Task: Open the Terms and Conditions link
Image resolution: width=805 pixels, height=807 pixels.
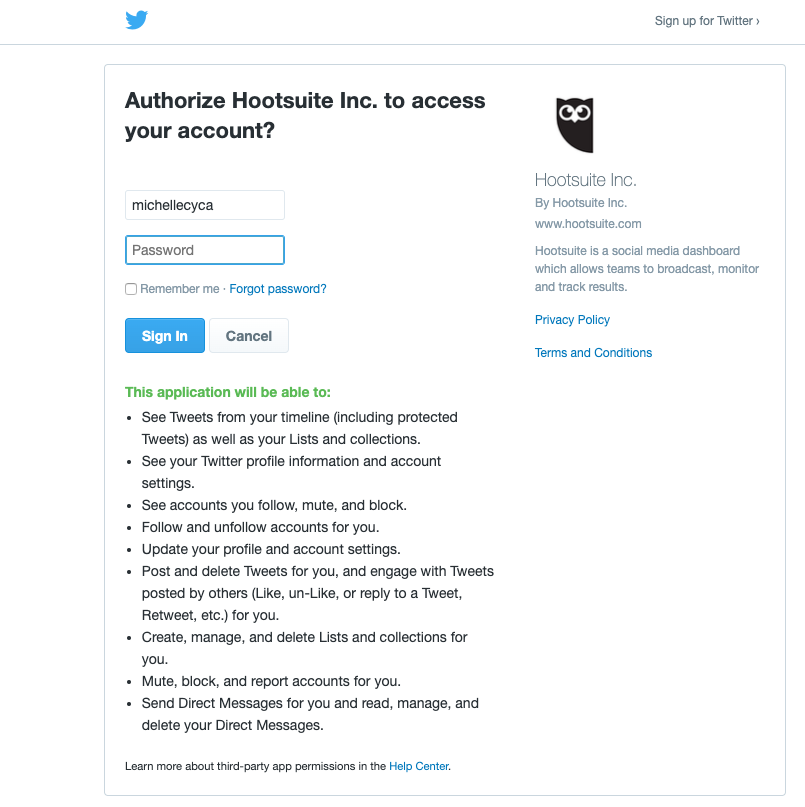Action: point(593,353)
